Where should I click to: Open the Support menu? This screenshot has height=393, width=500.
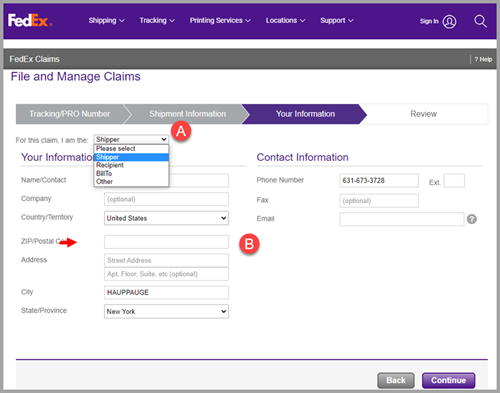click(337, 21)
